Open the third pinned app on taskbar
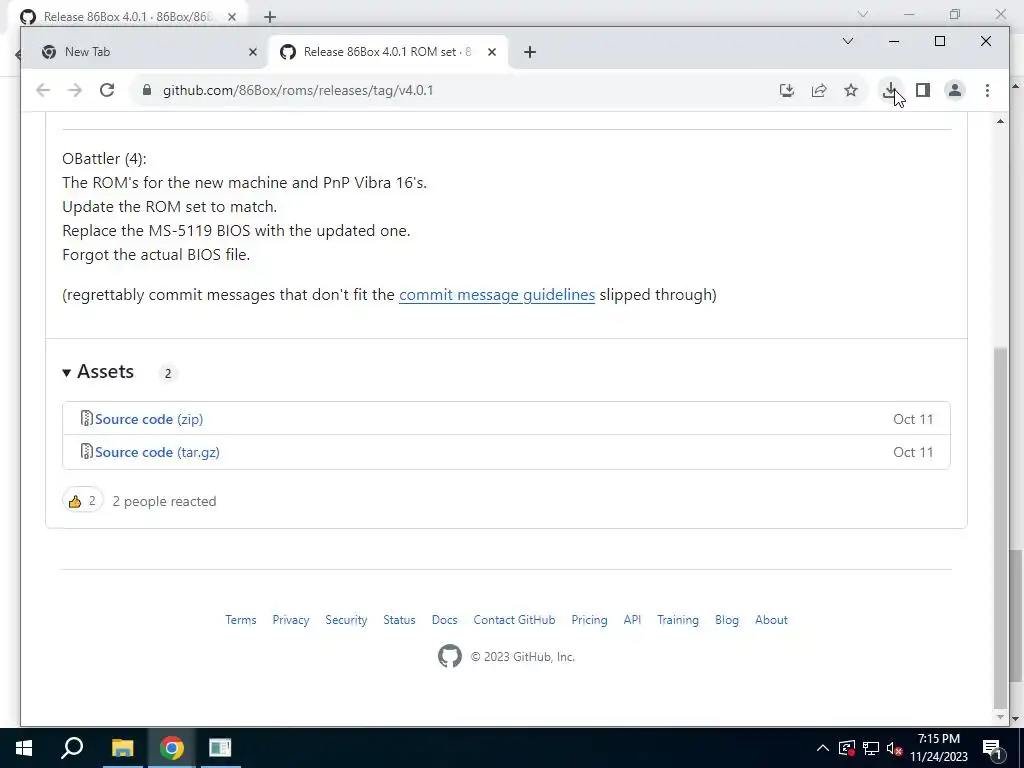1024x768 pixels. click(220, 748)
